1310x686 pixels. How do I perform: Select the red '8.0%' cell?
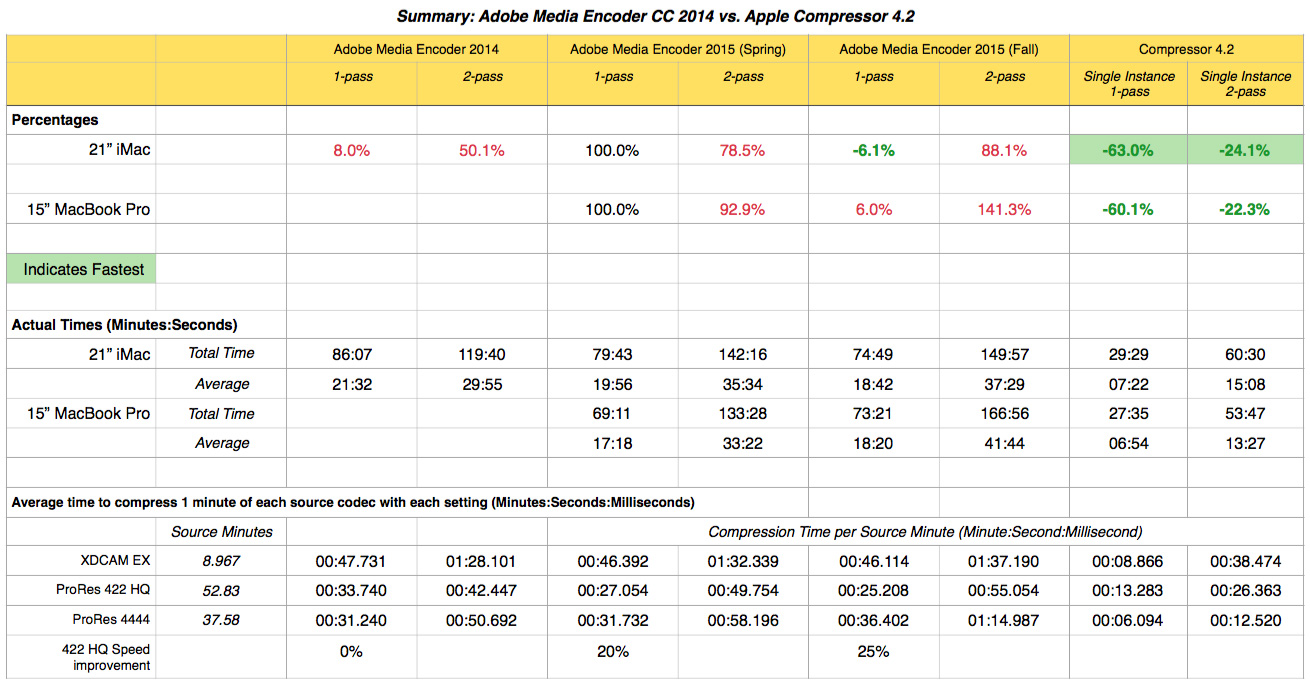(x=351, y=151)
